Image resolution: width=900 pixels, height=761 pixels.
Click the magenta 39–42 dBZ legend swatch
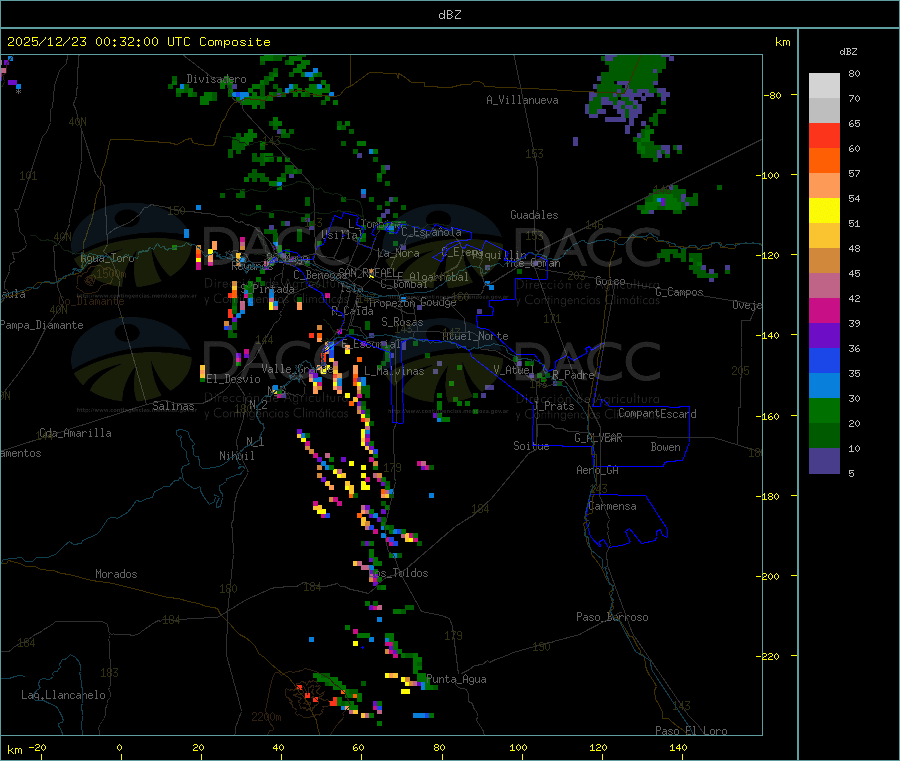(824, 310)
